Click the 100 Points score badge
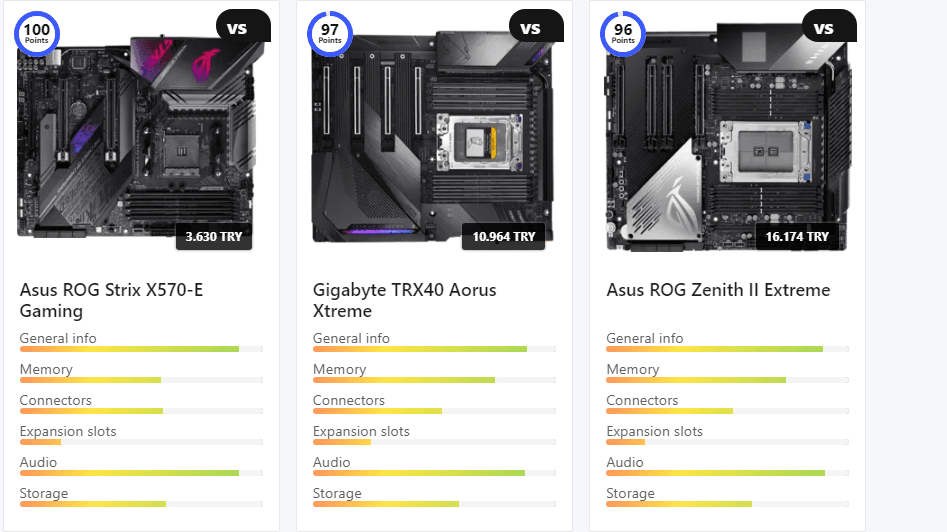947x532 pixels. click(x=37, y=33)
